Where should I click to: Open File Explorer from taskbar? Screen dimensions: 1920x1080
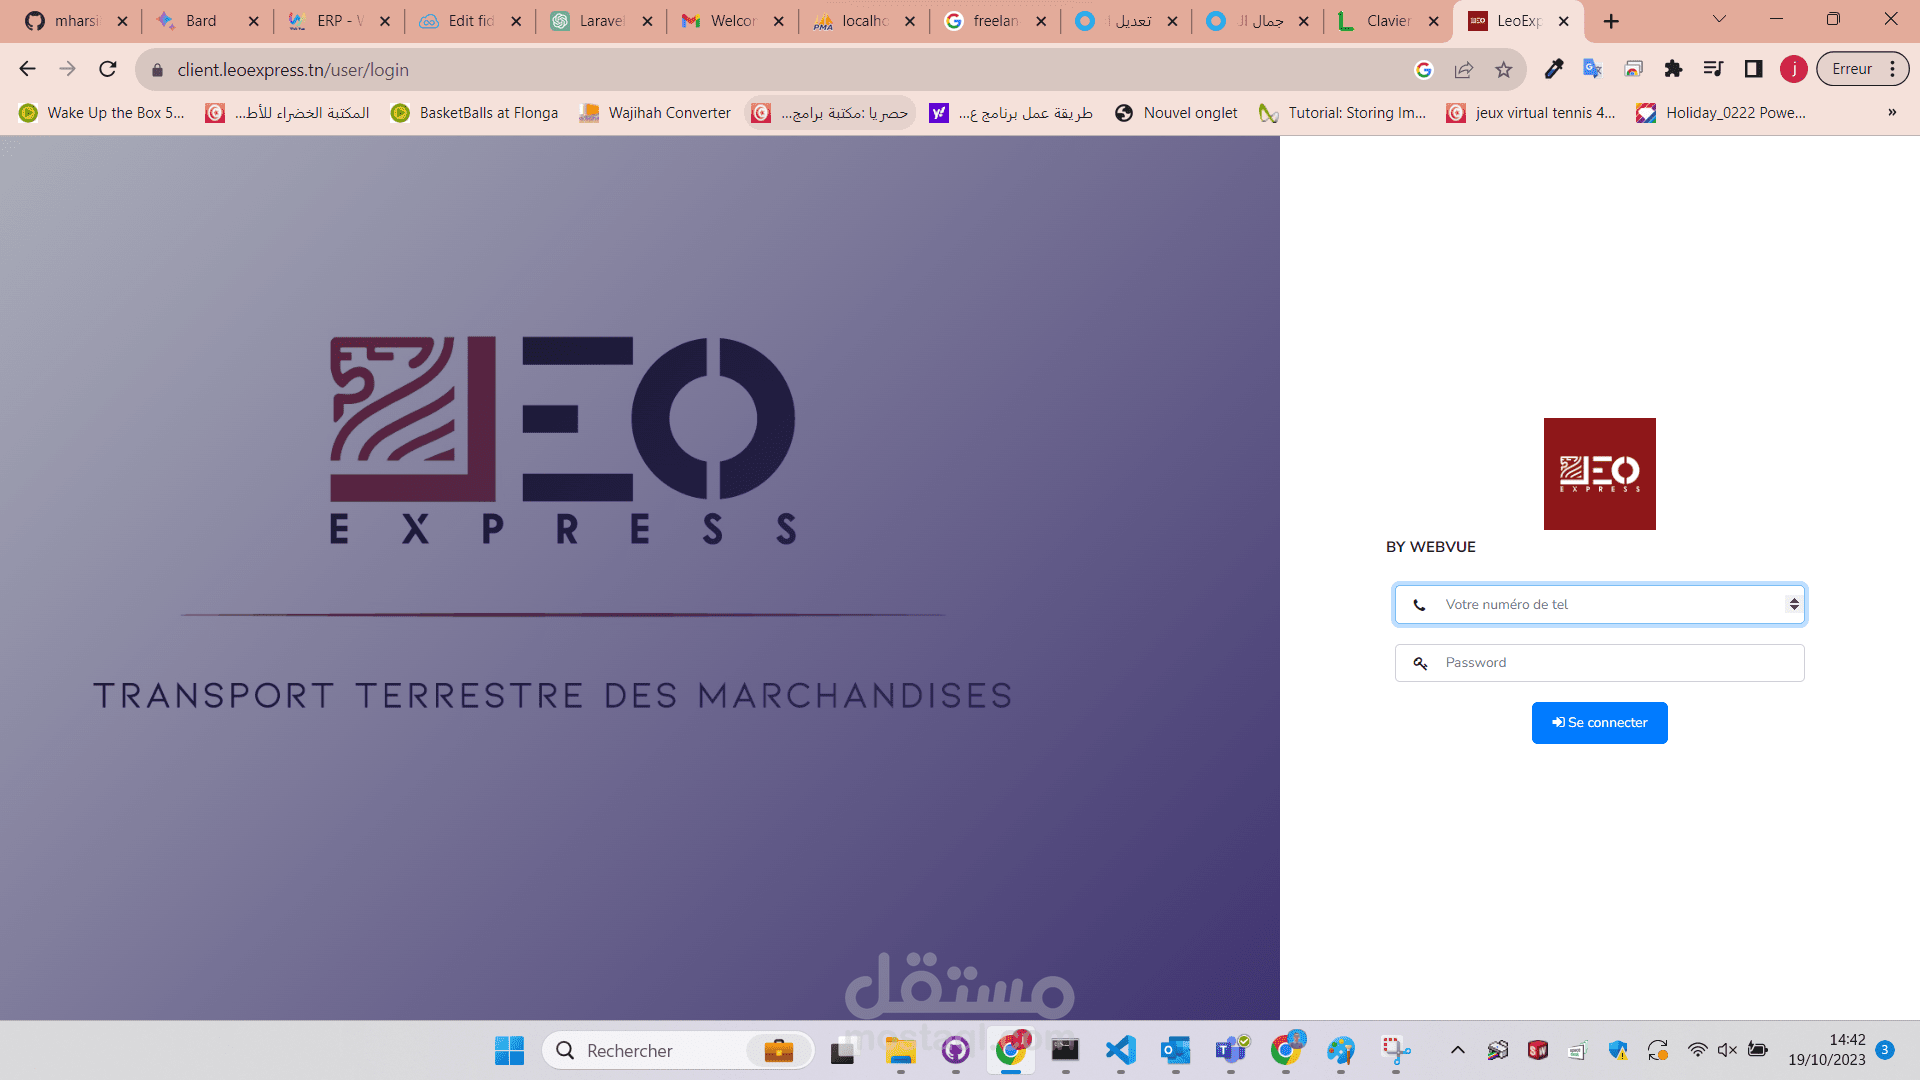click(x=900, y=1050)
